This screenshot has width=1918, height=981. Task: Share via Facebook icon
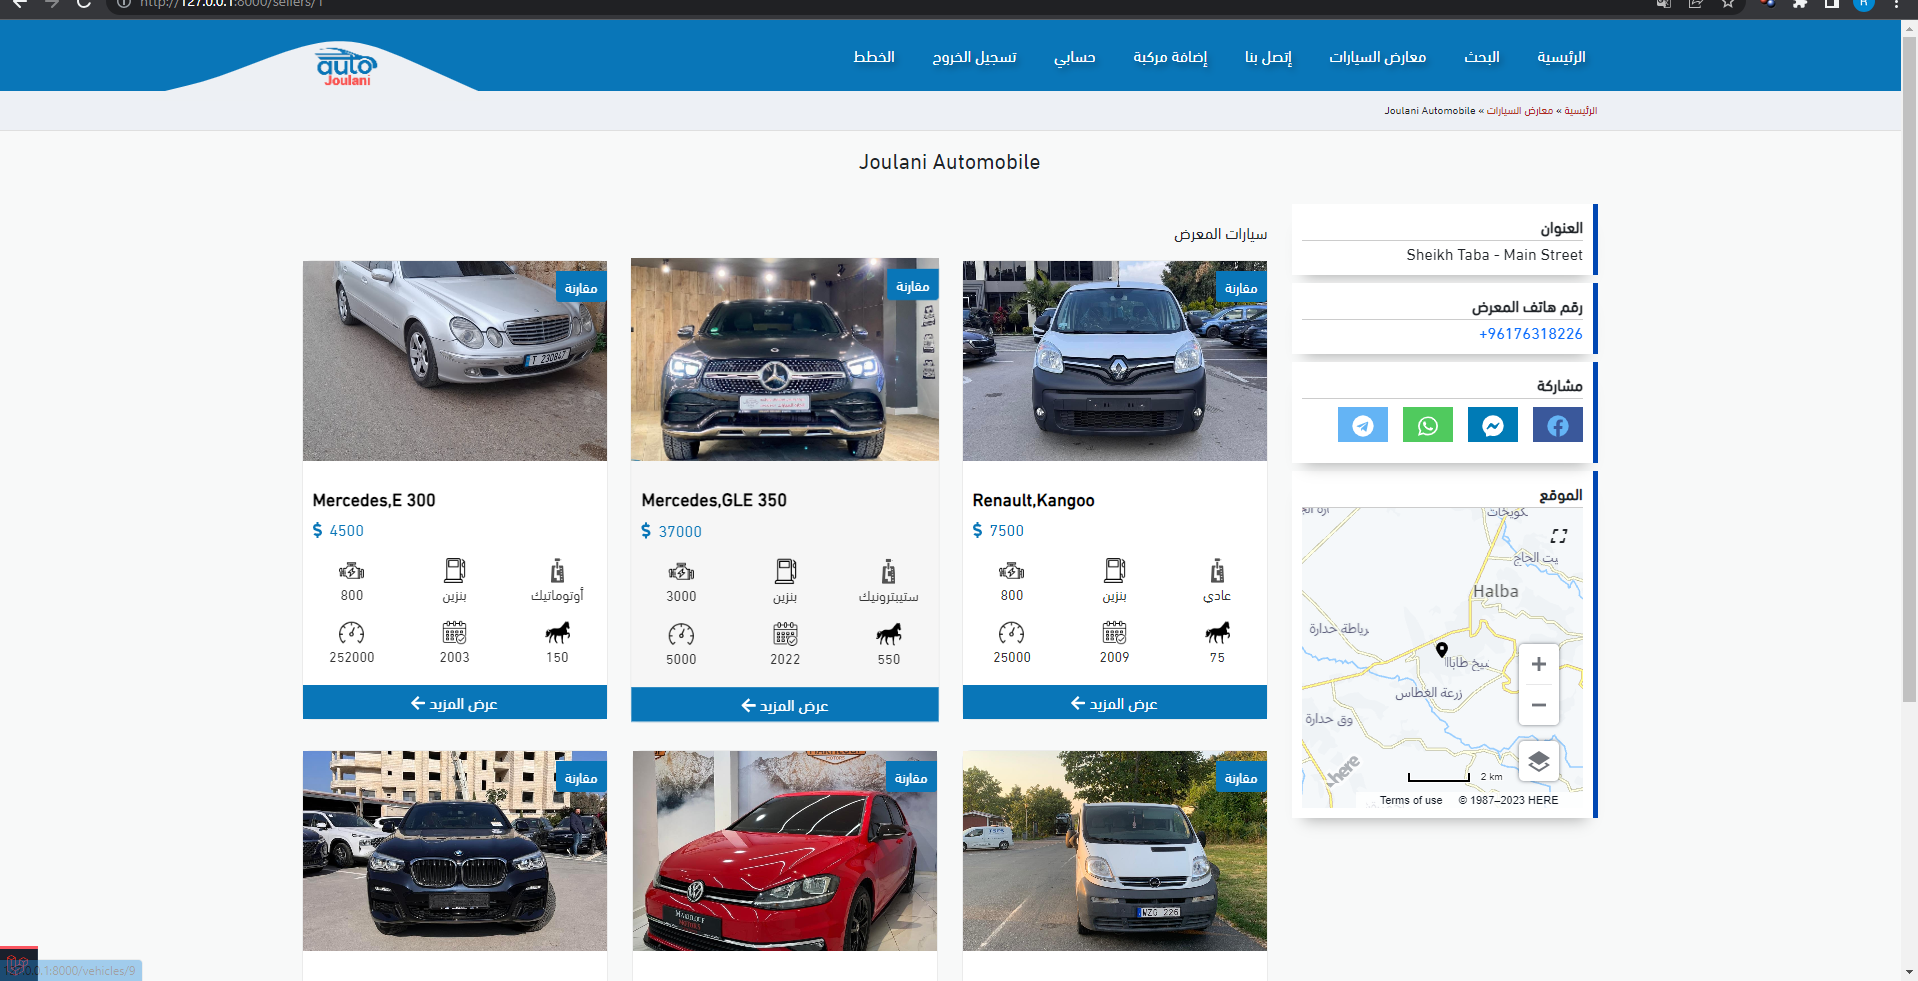click(x=1557, y=425)
